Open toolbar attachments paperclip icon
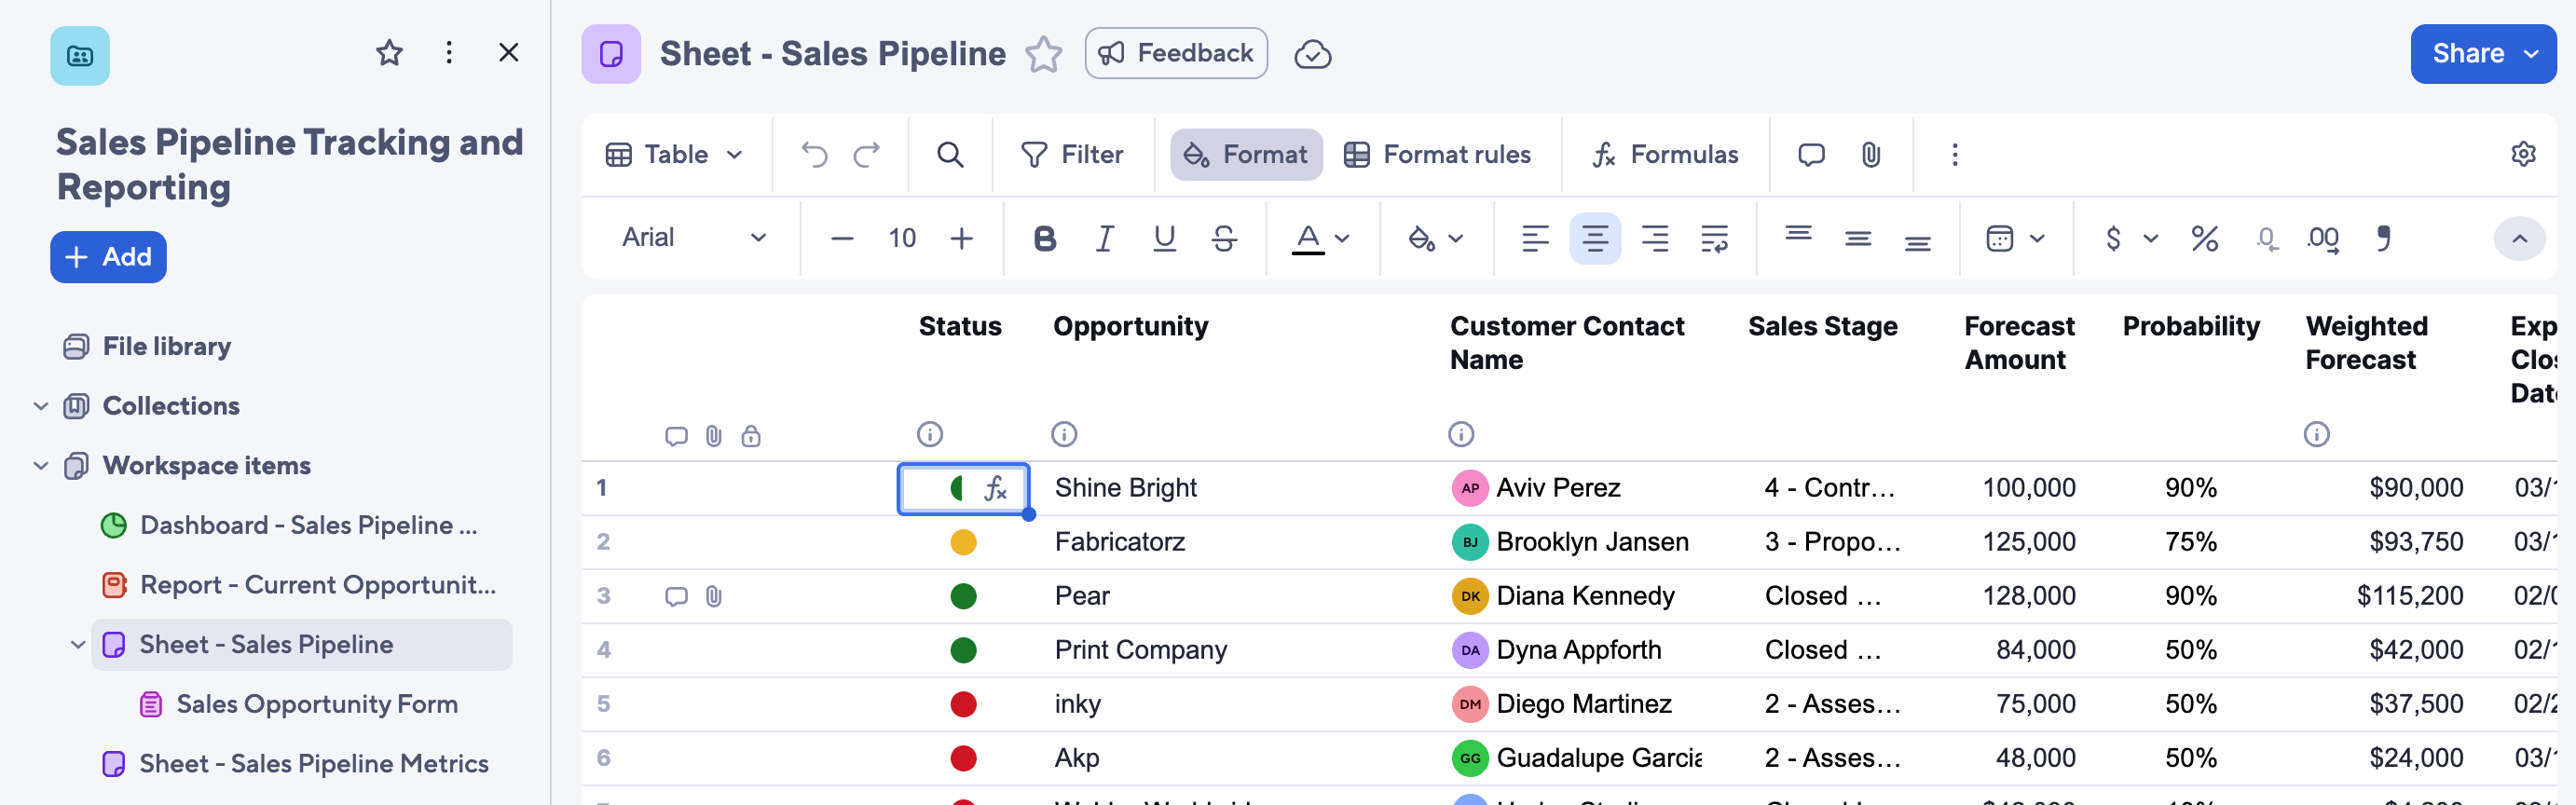This screenshot has height=805, width=2576. (x=1871, y=155)
